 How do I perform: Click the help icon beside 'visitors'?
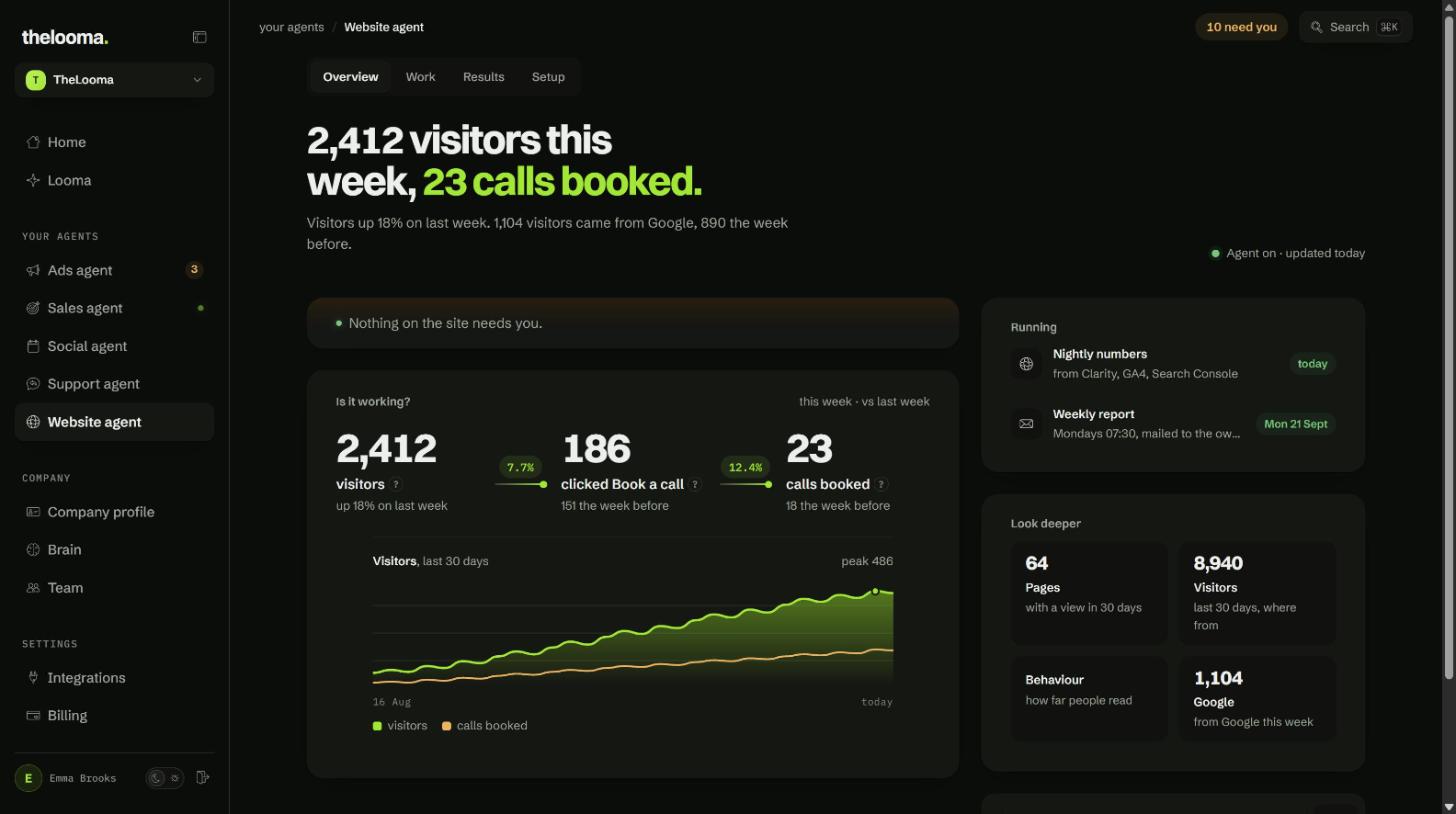(x=396, y=484)
